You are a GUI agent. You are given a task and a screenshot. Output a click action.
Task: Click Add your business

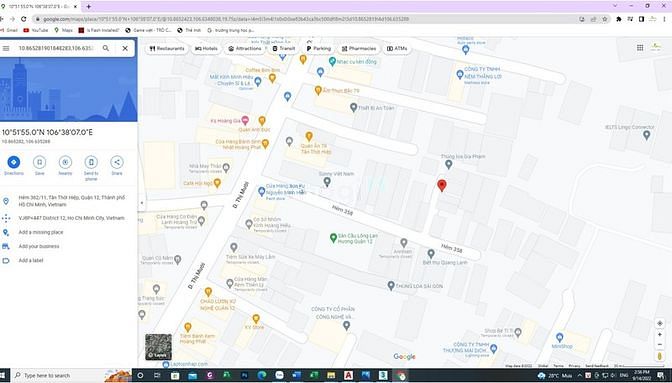[x=39, y=246]
